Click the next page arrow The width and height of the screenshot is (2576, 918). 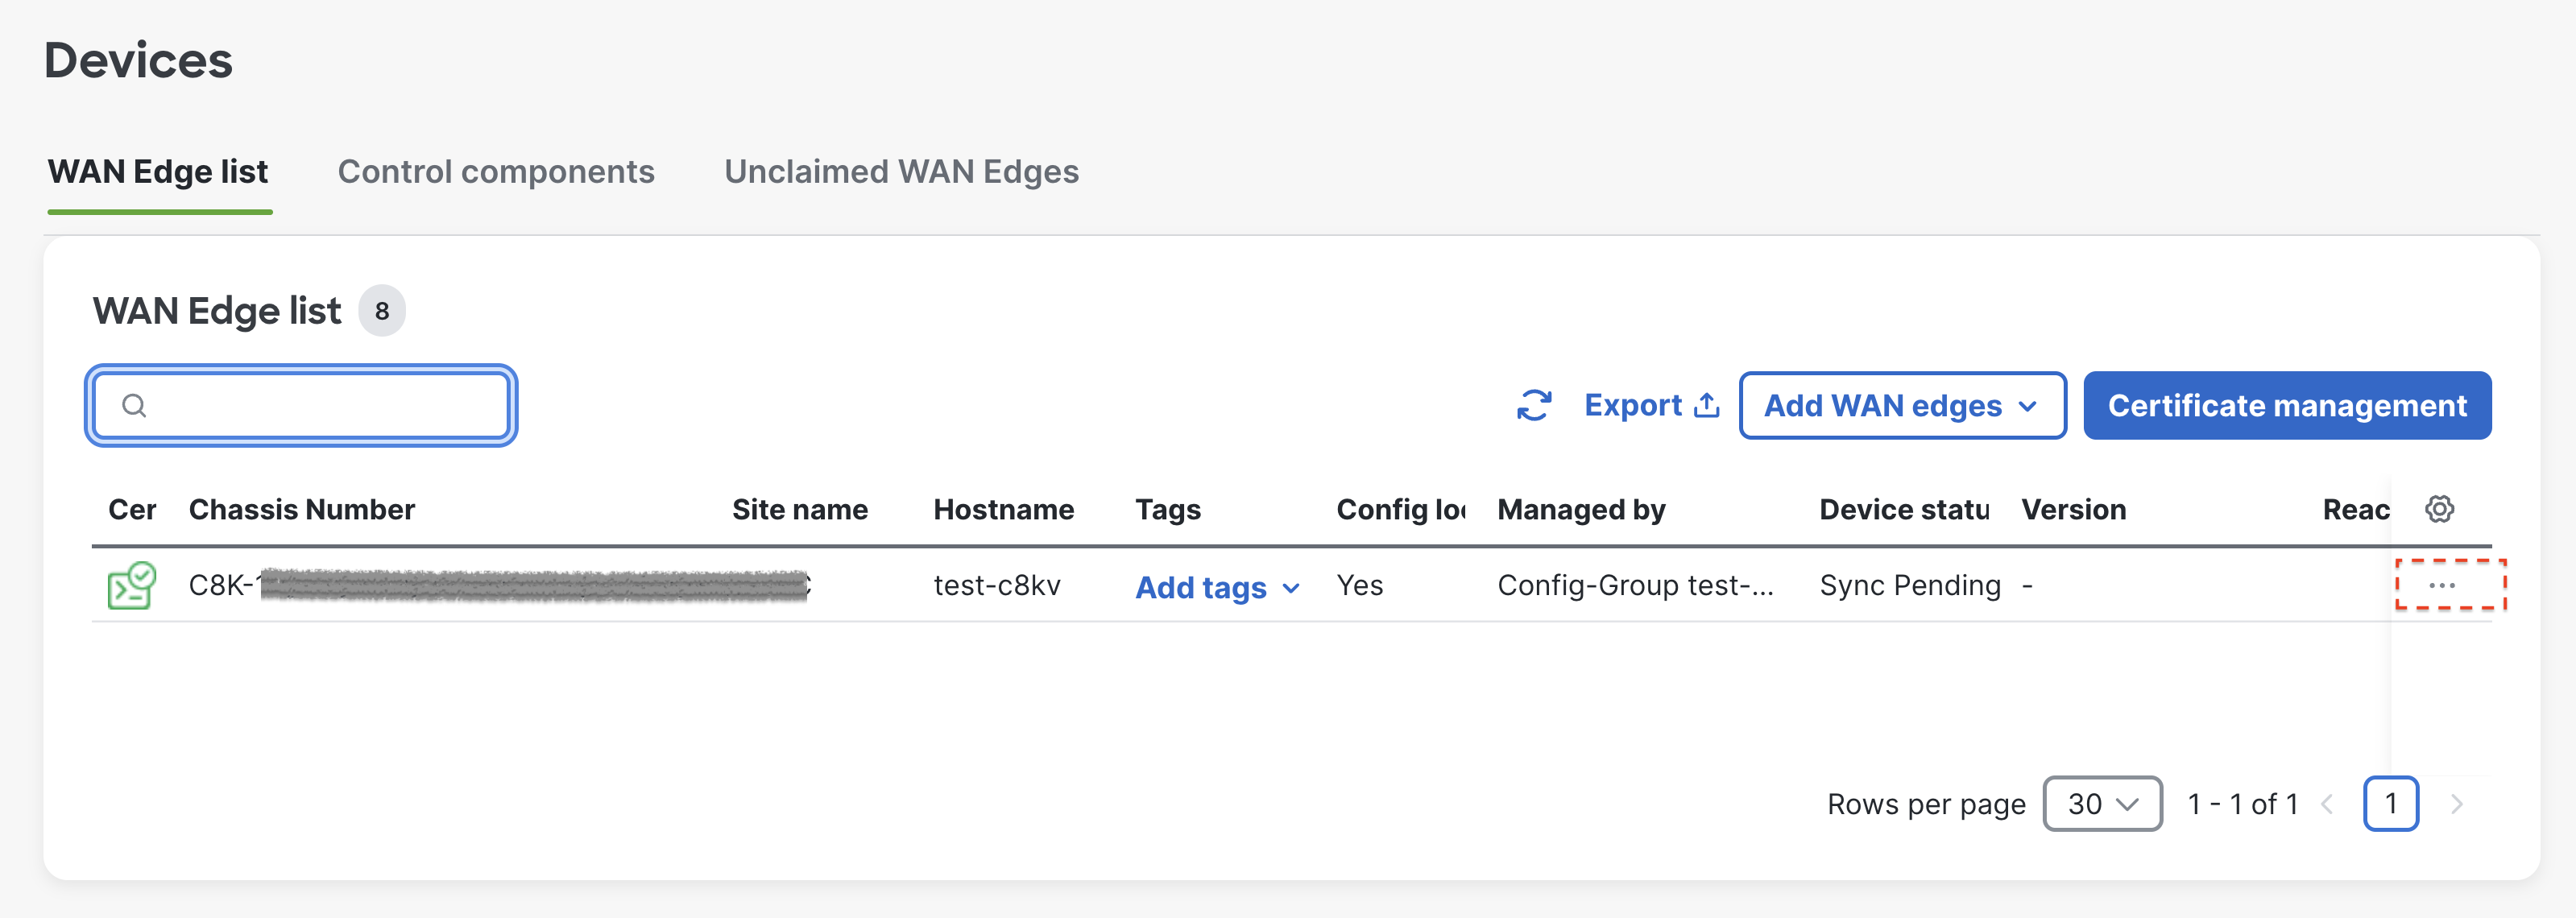coord(2458,803)
